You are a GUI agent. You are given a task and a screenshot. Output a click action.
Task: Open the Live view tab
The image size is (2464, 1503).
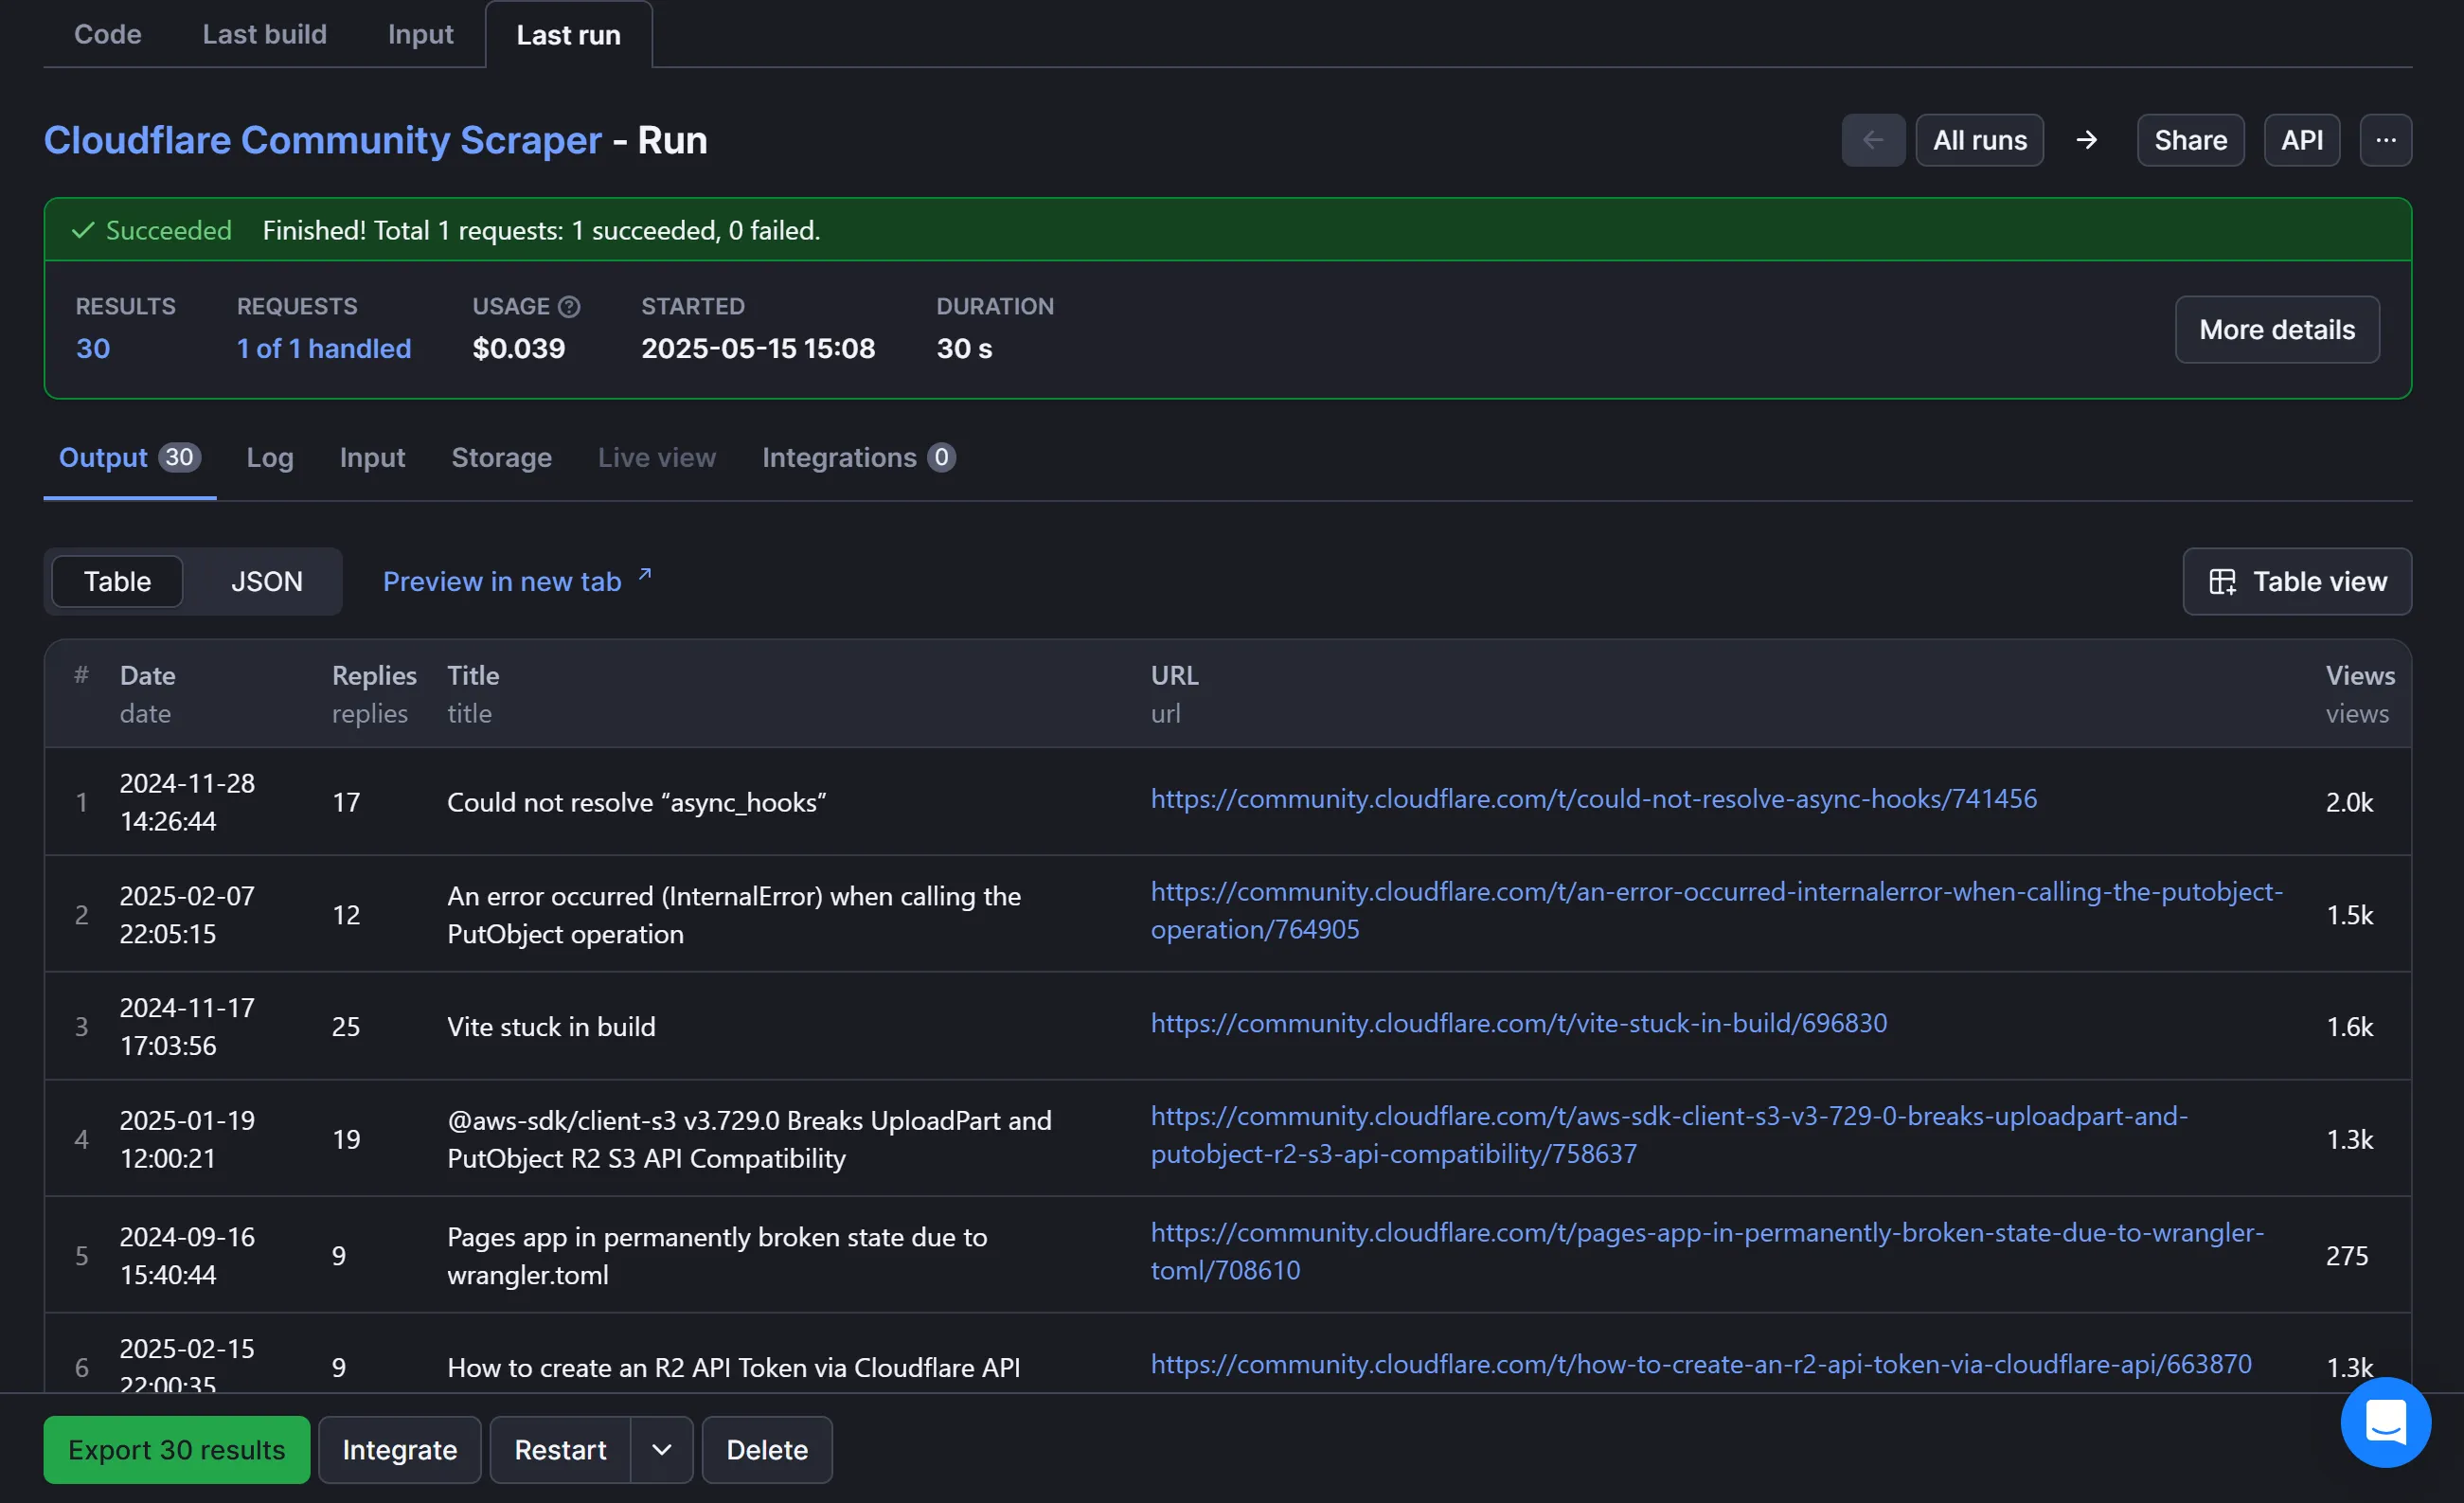[656, 457]
